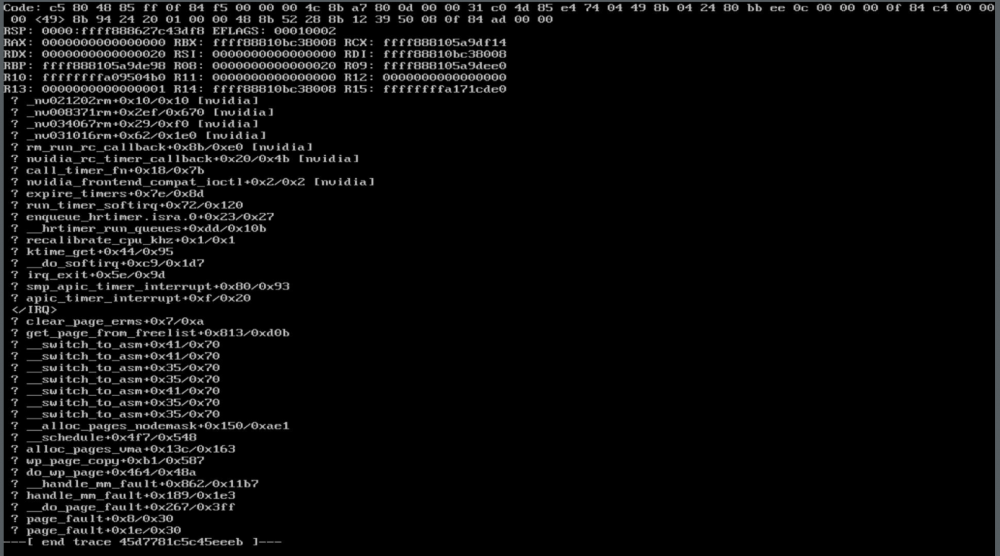This screenshot has width=1000, height=556.
Task: Click the _nv034067rm+0x29/0xf0 trace line
Action: coord(135,124)
